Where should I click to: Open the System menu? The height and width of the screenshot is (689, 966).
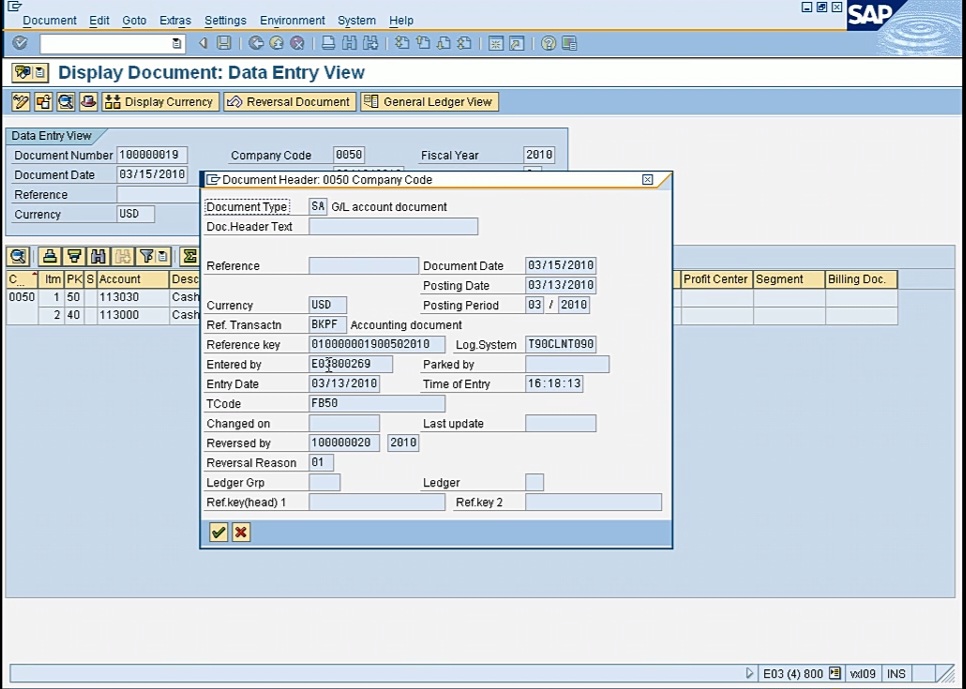point(356,20)
